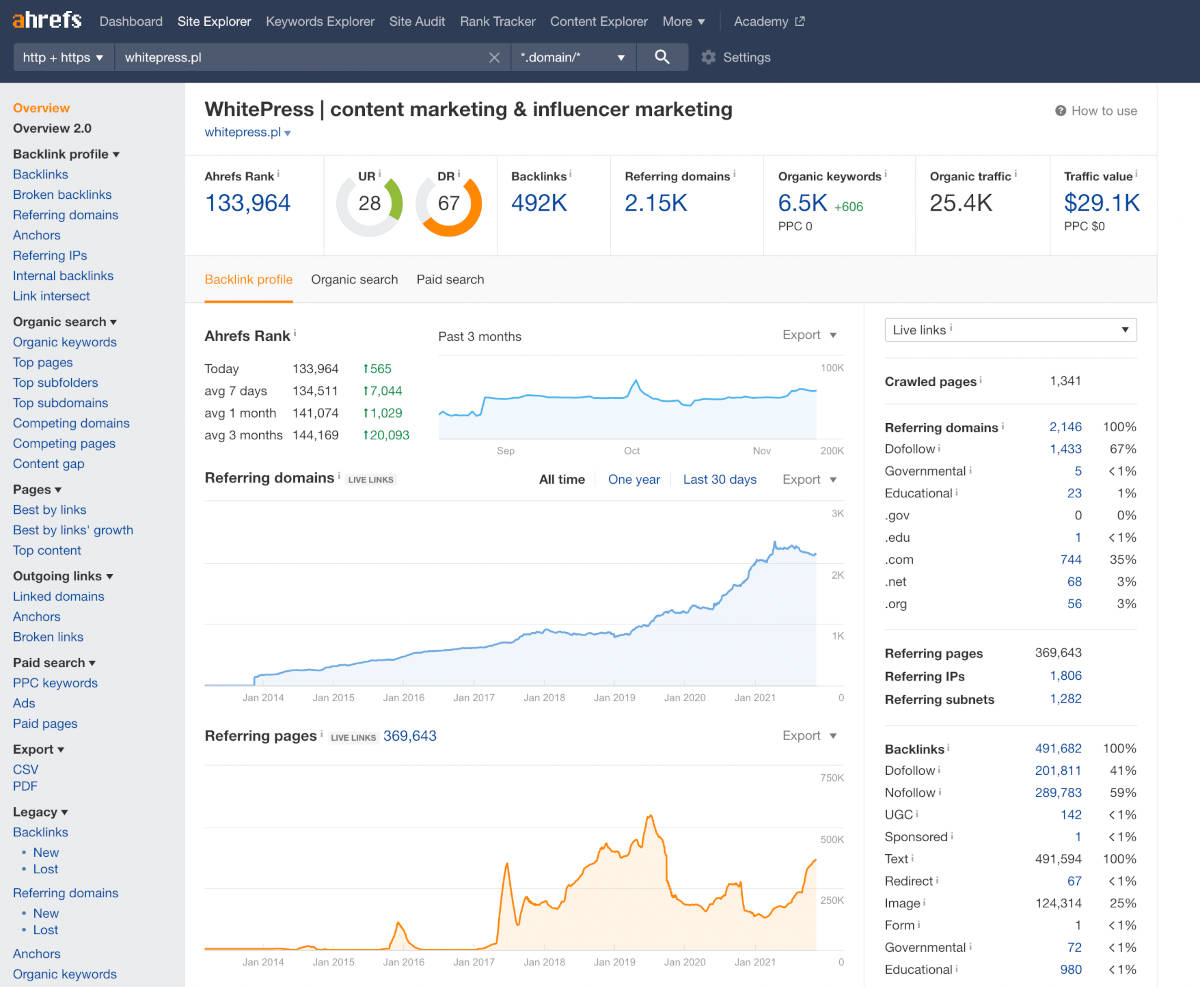Image resolution: width=1200 pixels, height=987 pixels.
Task: Click Nofollow backlinks count 289,783
Action: point(1058,793)
